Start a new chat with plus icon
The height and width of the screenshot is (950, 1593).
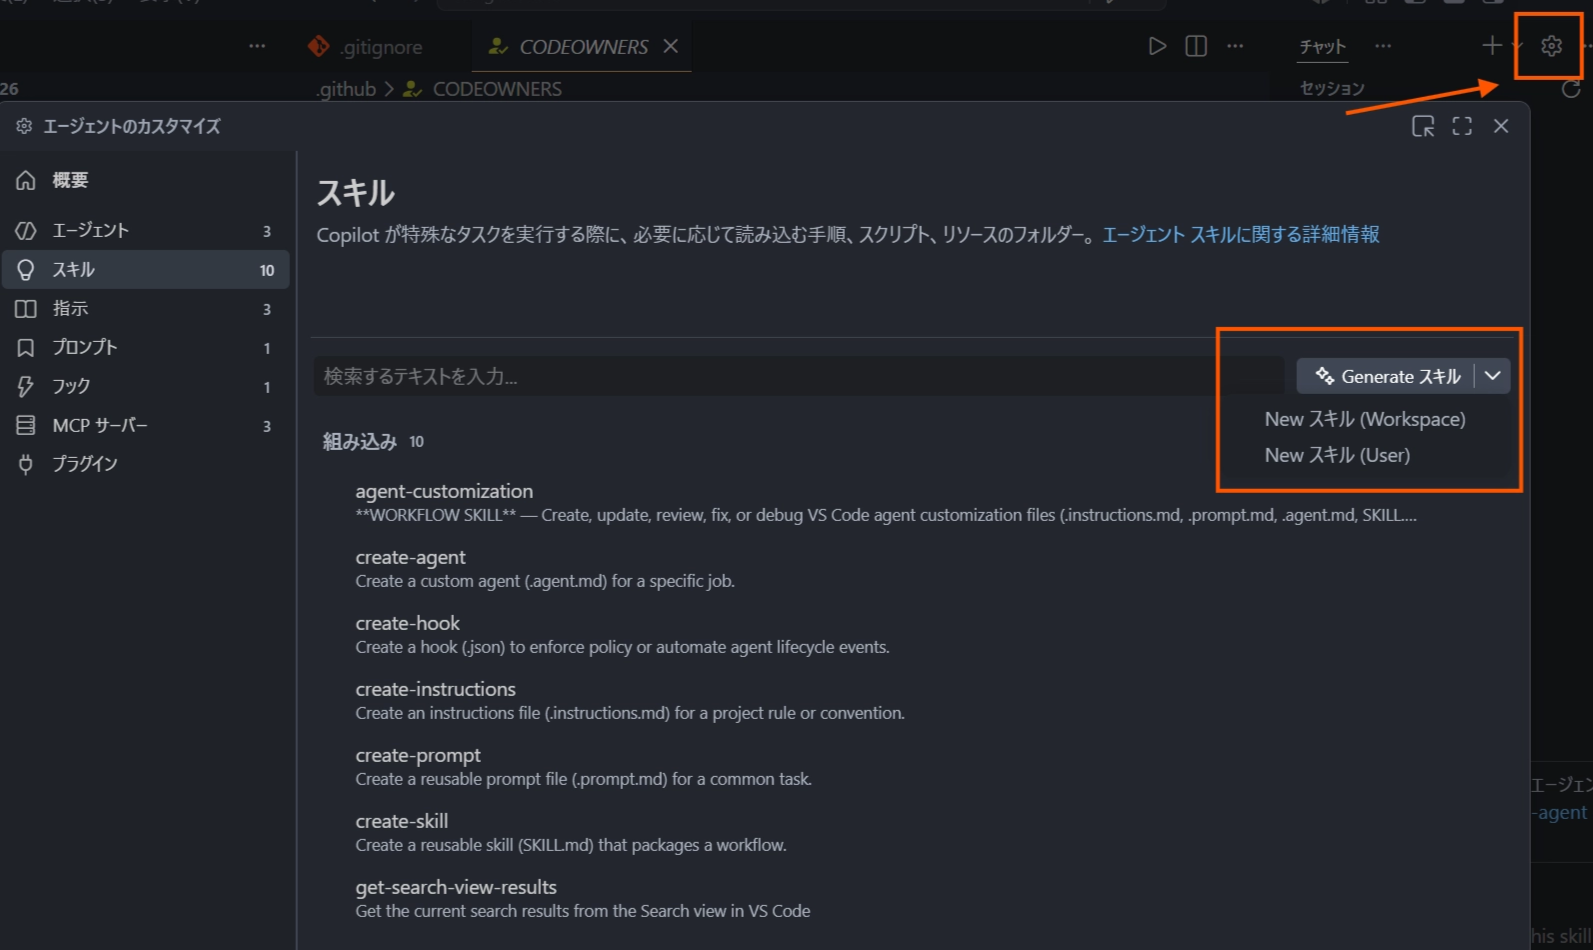pyautogui.click(x=1491, y=46)
